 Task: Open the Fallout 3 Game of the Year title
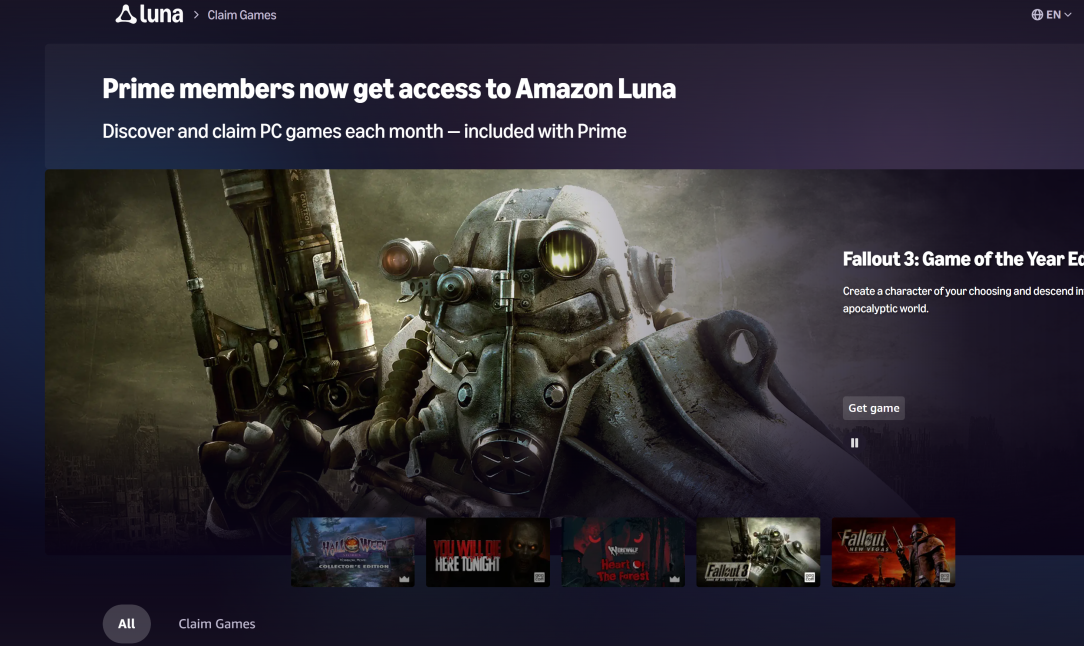[963, 259]
